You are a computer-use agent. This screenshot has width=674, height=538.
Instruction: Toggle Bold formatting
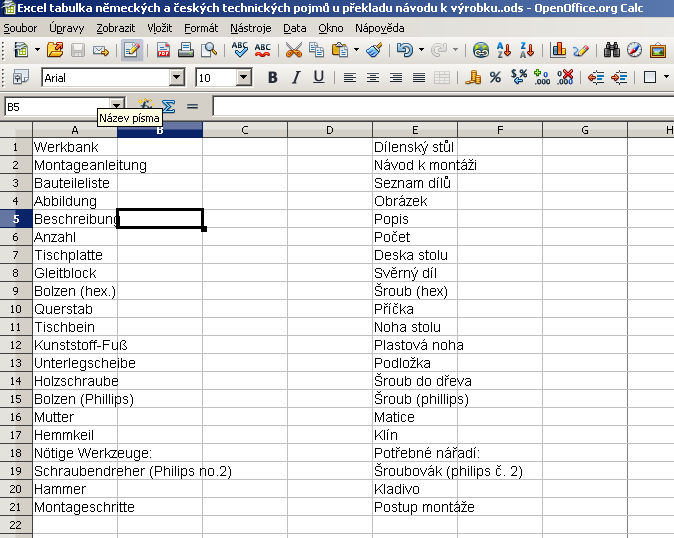click(272, 78)
